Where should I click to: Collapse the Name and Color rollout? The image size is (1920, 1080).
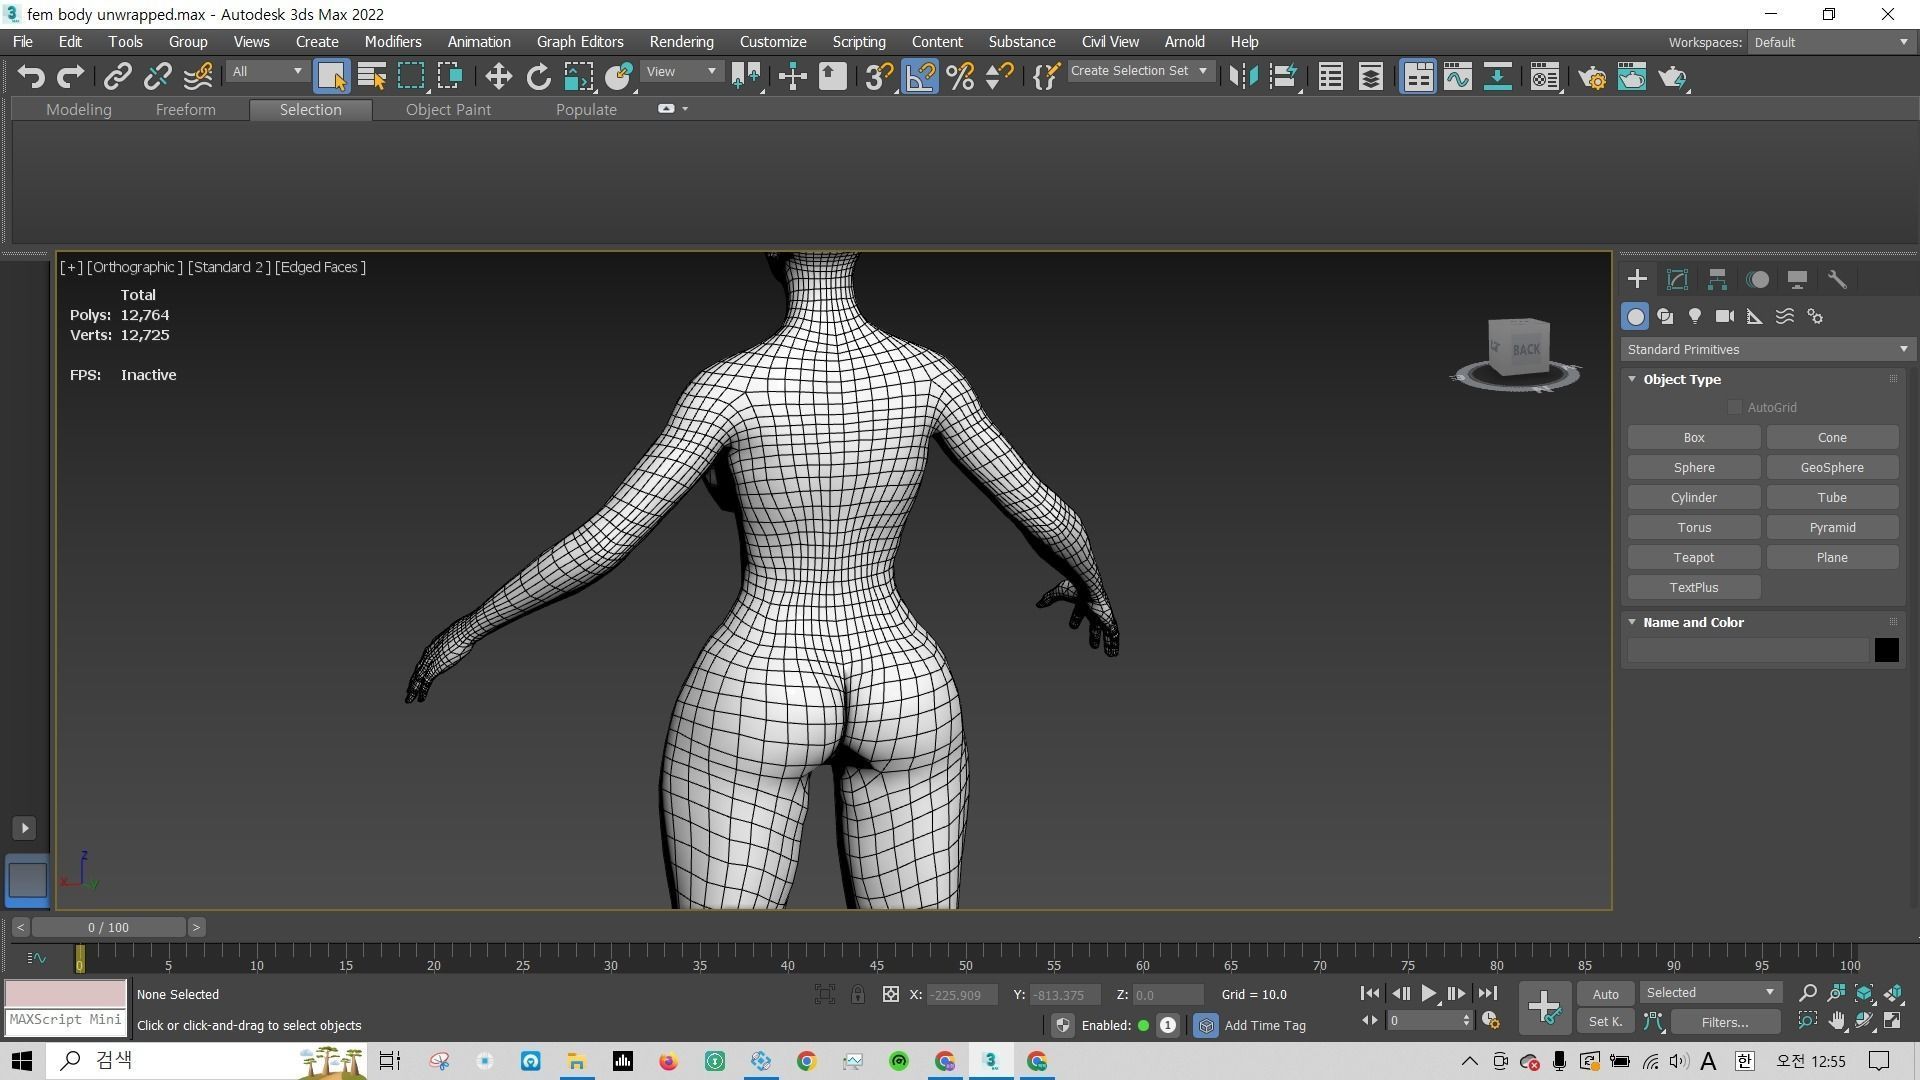[x=1632, y=622]
